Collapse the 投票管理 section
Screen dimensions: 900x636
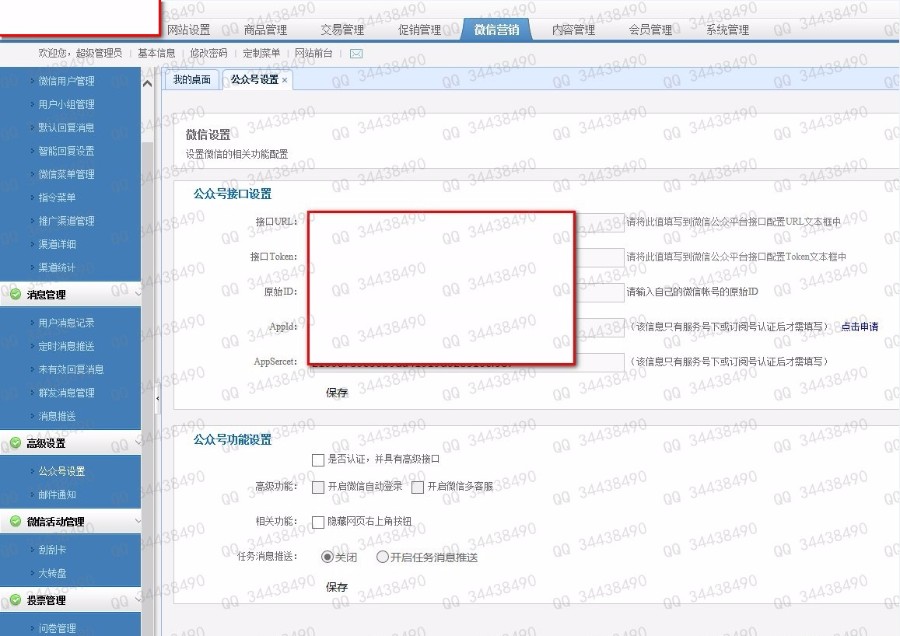pos(137,599)
